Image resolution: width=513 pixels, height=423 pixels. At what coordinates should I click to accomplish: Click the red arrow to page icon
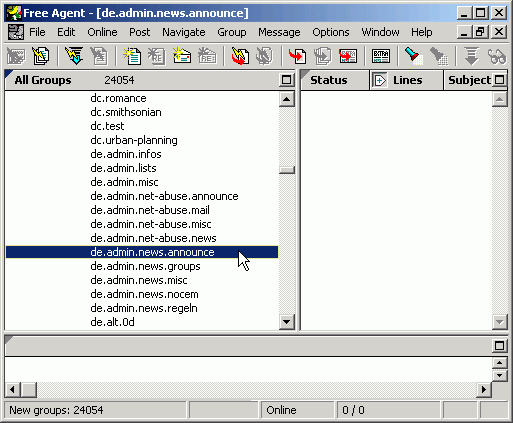tap(298, 56)
